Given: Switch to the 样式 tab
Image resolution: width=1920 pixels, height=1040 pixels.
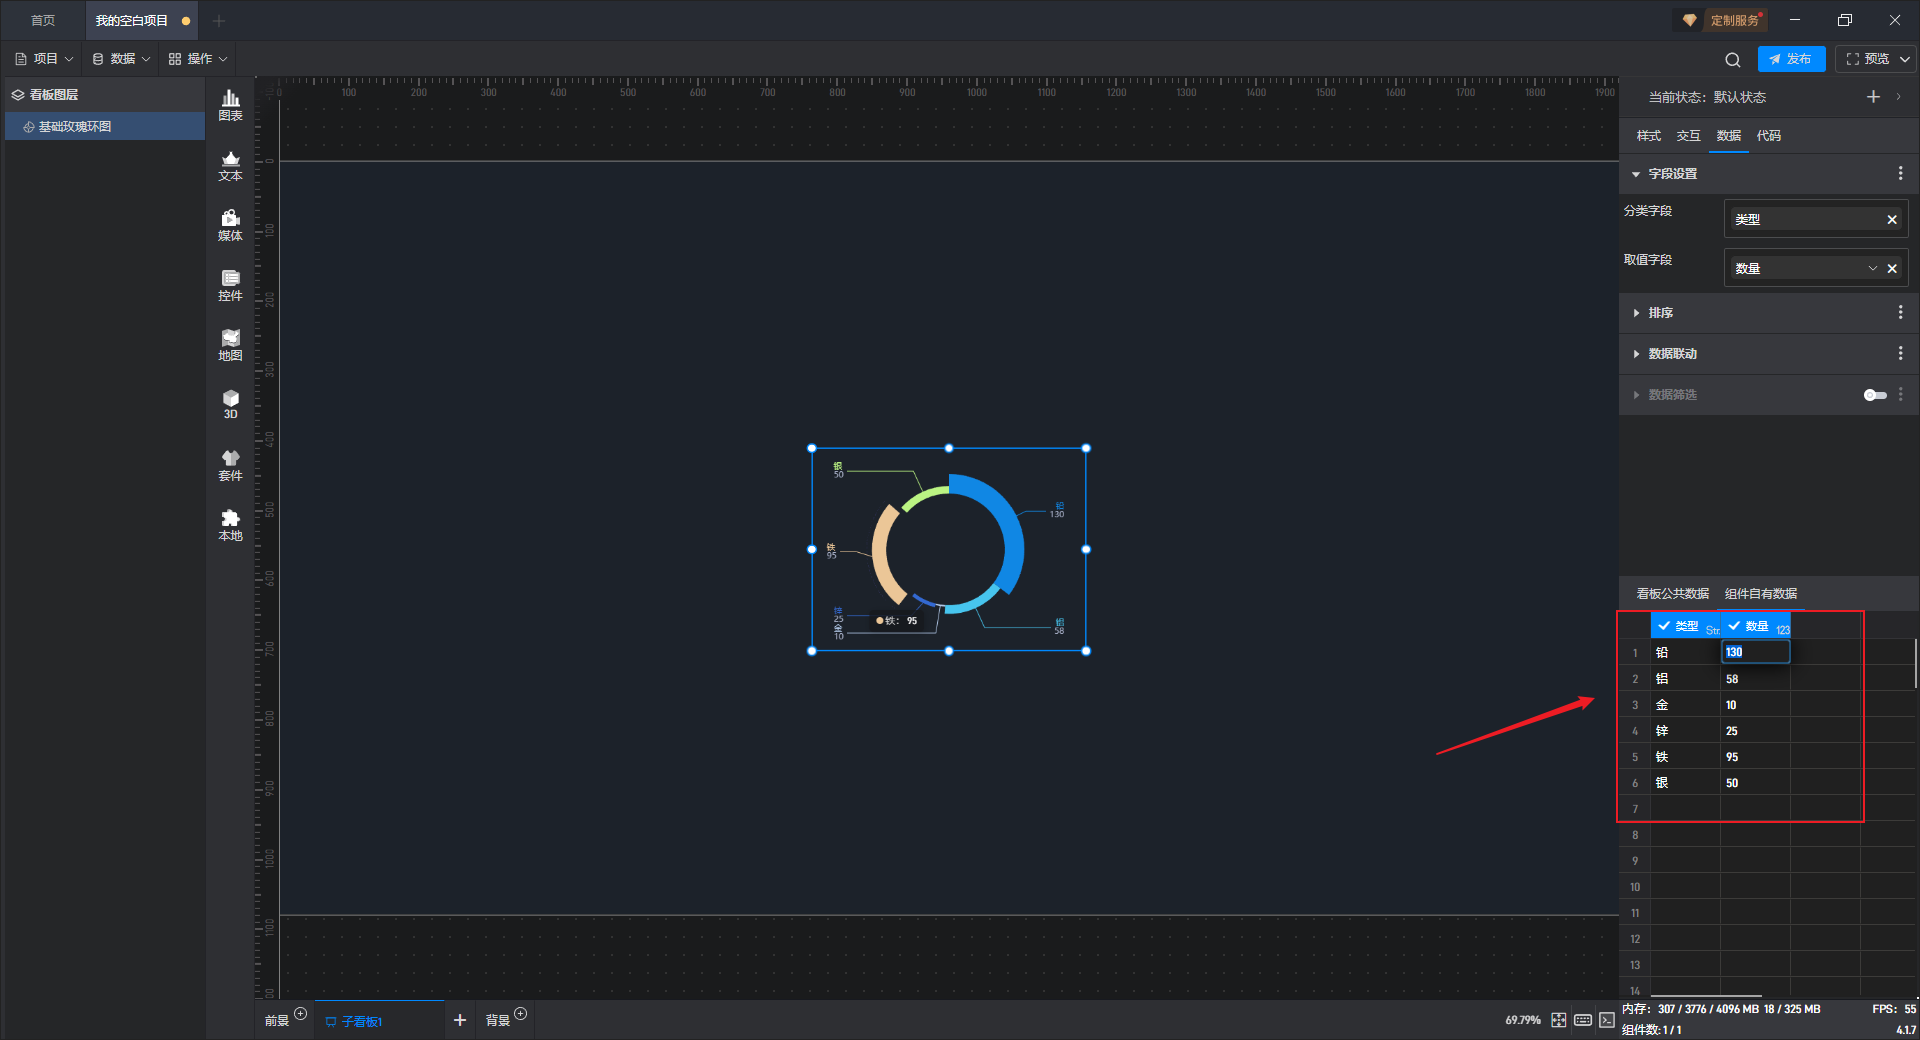Looking at the screenshot, I should [1649, 136].
